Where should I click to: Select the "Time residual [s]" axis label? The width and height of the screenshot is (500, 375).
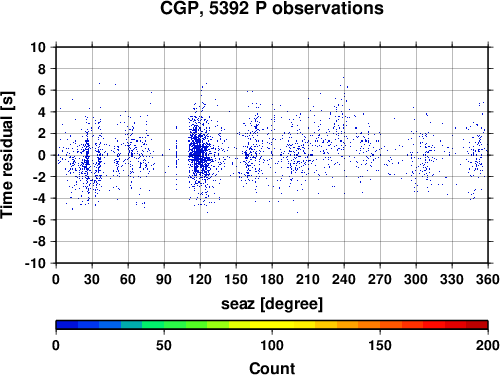point(7,155)
